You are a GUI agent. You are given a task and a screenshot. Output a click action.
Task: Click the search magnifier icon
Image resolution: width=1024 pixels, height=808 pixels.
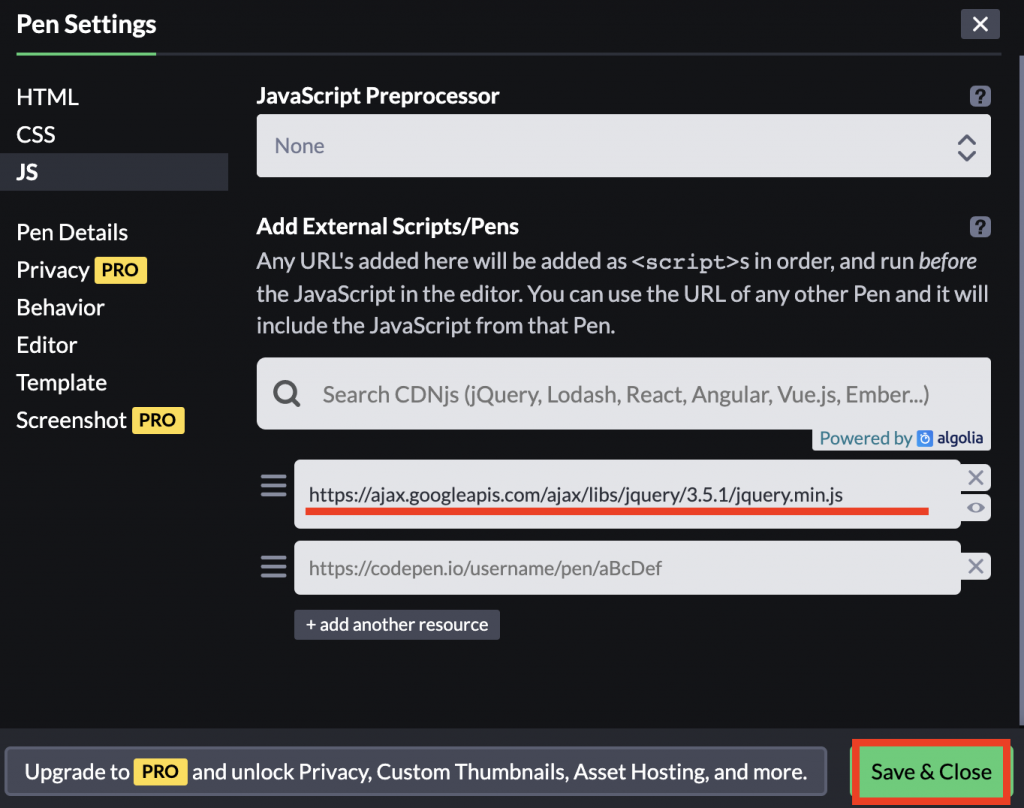coord(287,394)
